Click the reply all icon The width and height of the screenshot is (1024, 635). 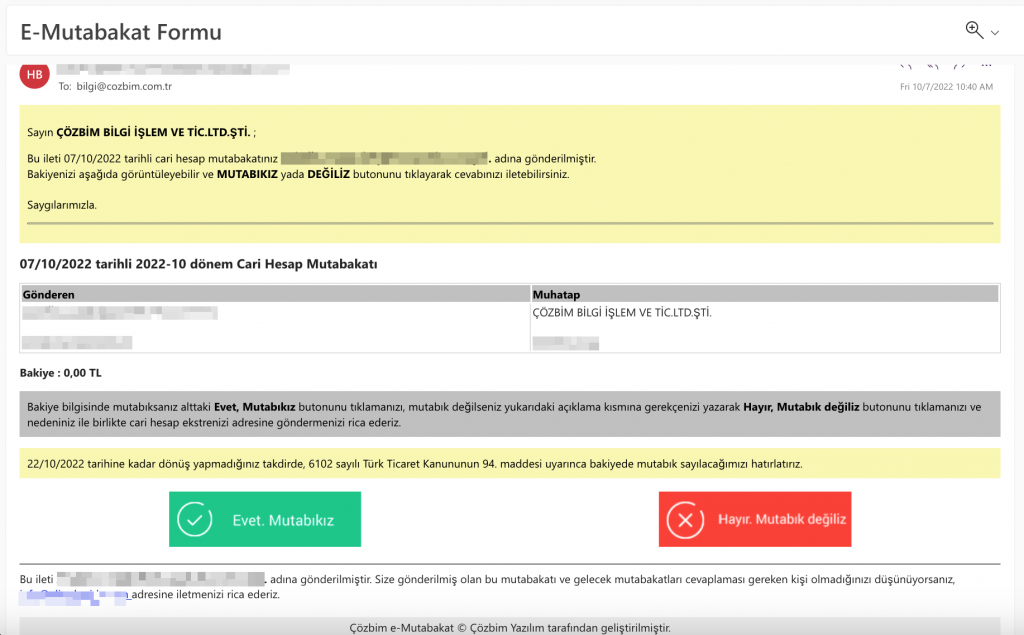[933, 66]
